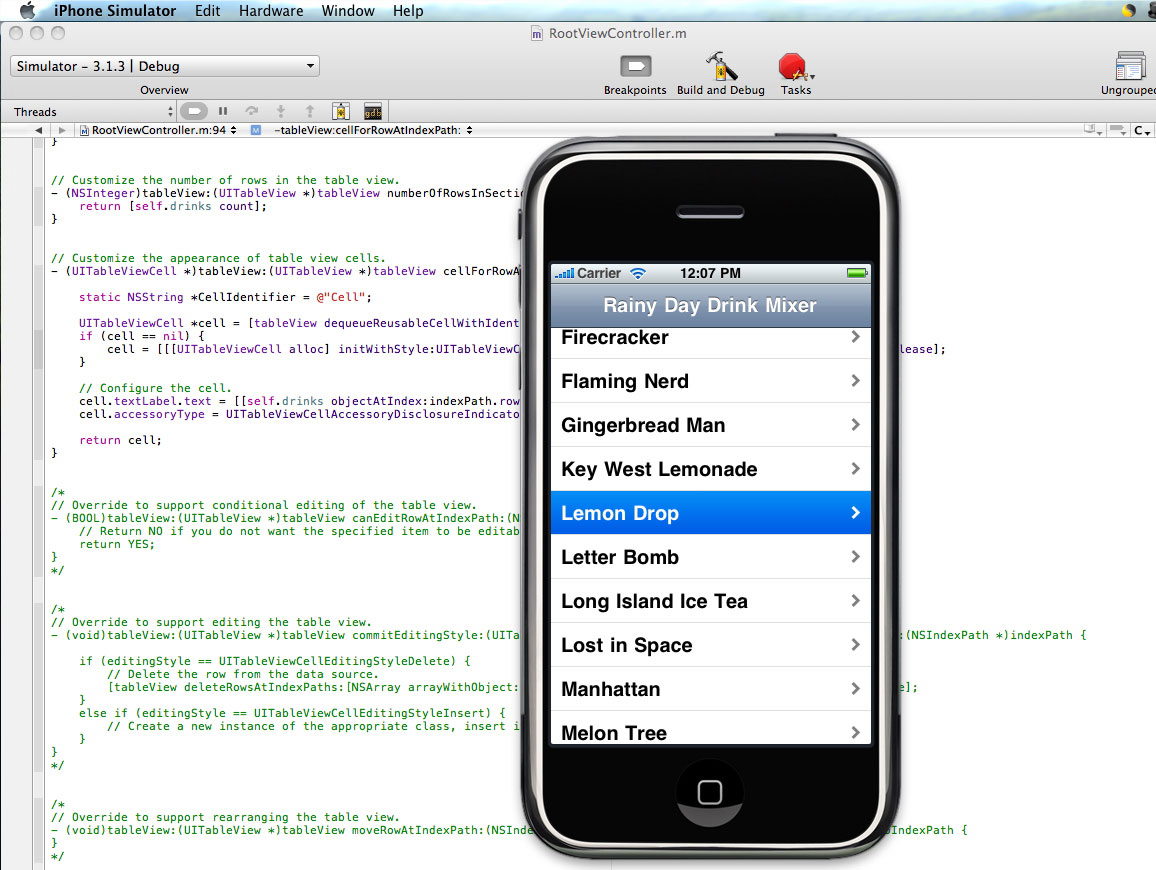Select Long Island Ice Tea row
The height and width of the screenshot is (870, 1156).
(711, 602)
